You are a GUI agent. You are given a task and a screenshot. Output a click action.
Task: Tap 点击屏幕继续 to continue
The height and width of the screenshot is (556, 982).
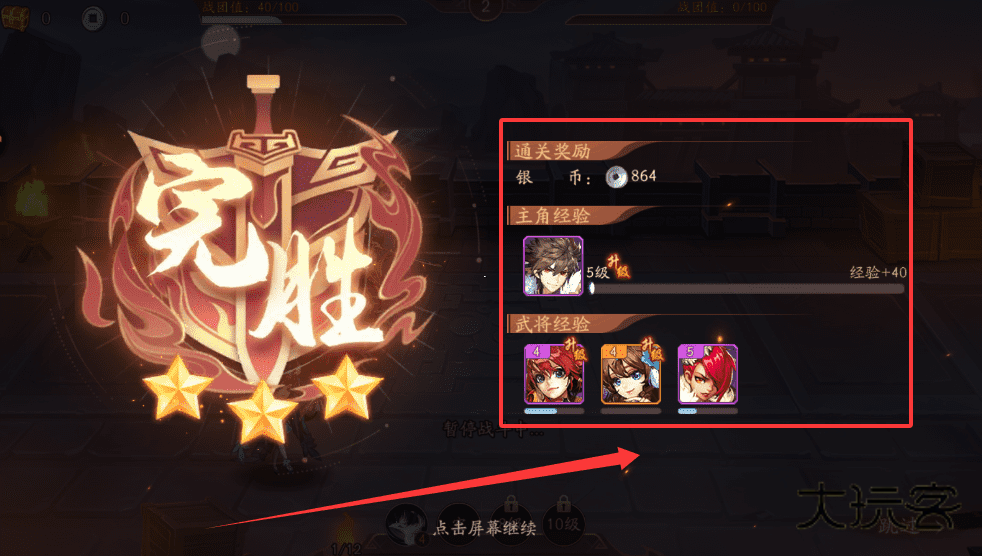[x=485, y=528]
